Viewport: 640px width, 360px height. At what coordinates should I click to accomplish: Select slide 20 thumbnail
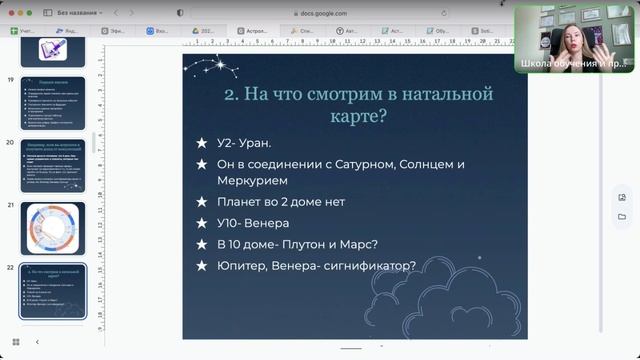pyautogui.click(x=53, y=166)
